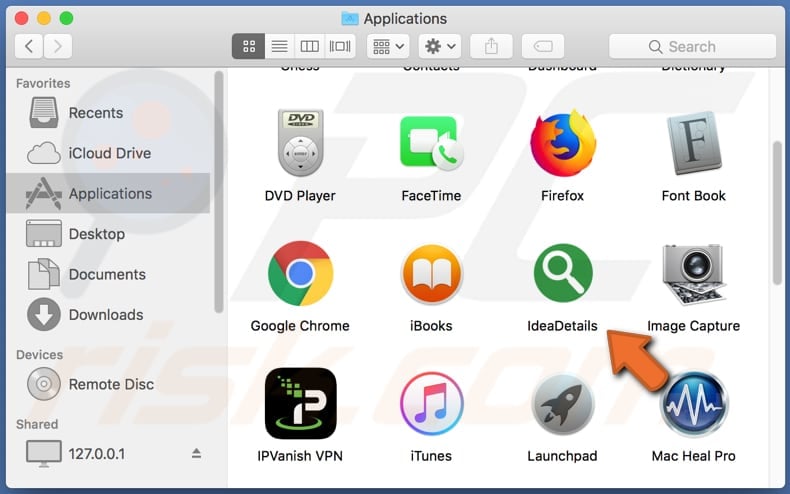This screenshot has width=790, height=494.
Task: Select the Firefox app icon
Action: coord(563,143)
